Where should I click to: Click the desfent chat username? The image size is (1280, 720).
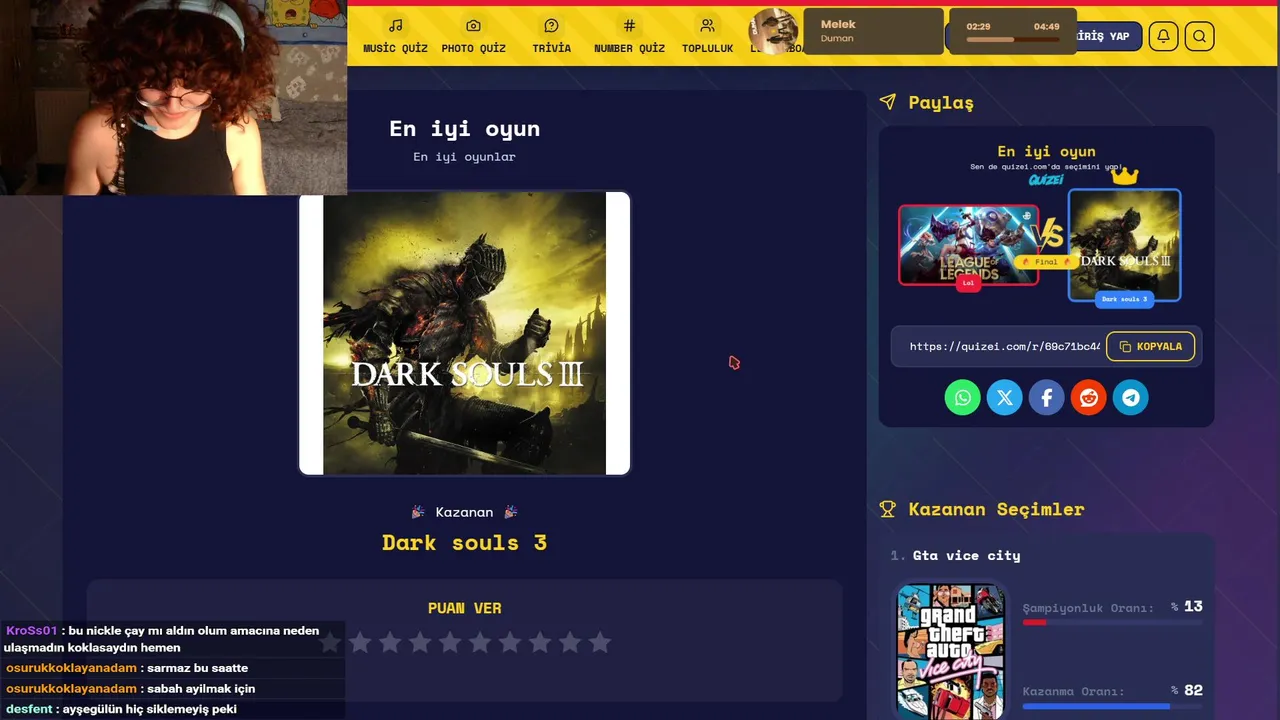[x=29, y=709]
